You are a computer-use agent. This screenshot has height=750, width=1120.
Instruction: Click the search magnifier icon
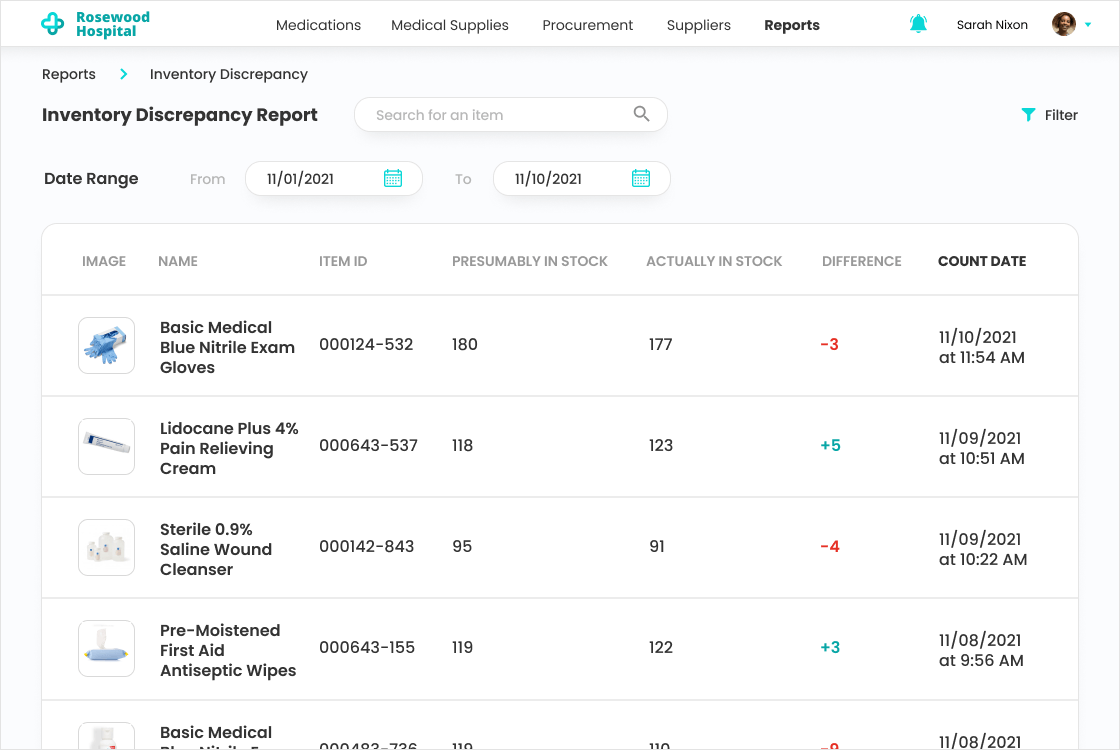tap(641, 114)
